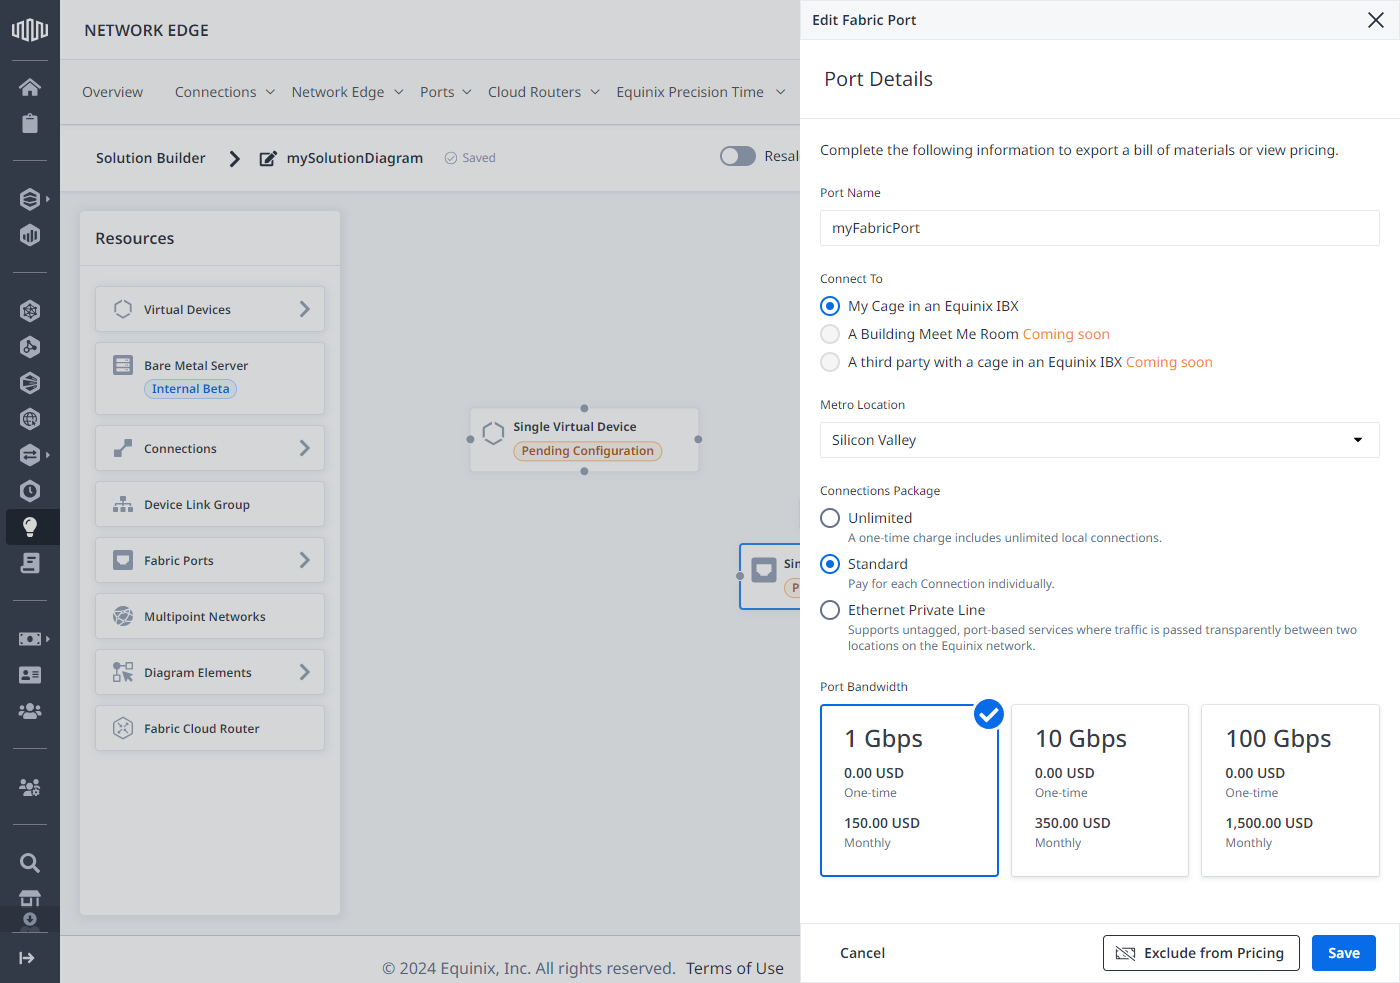Open the users with gear sidebar icon
This screenshot has width=1400, height=983.
coord(30,787)
